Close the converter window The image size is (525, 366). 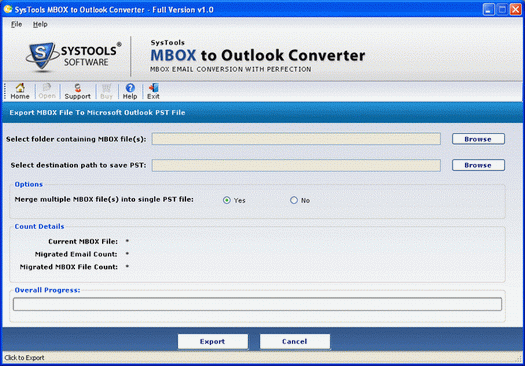click(515, 9)
